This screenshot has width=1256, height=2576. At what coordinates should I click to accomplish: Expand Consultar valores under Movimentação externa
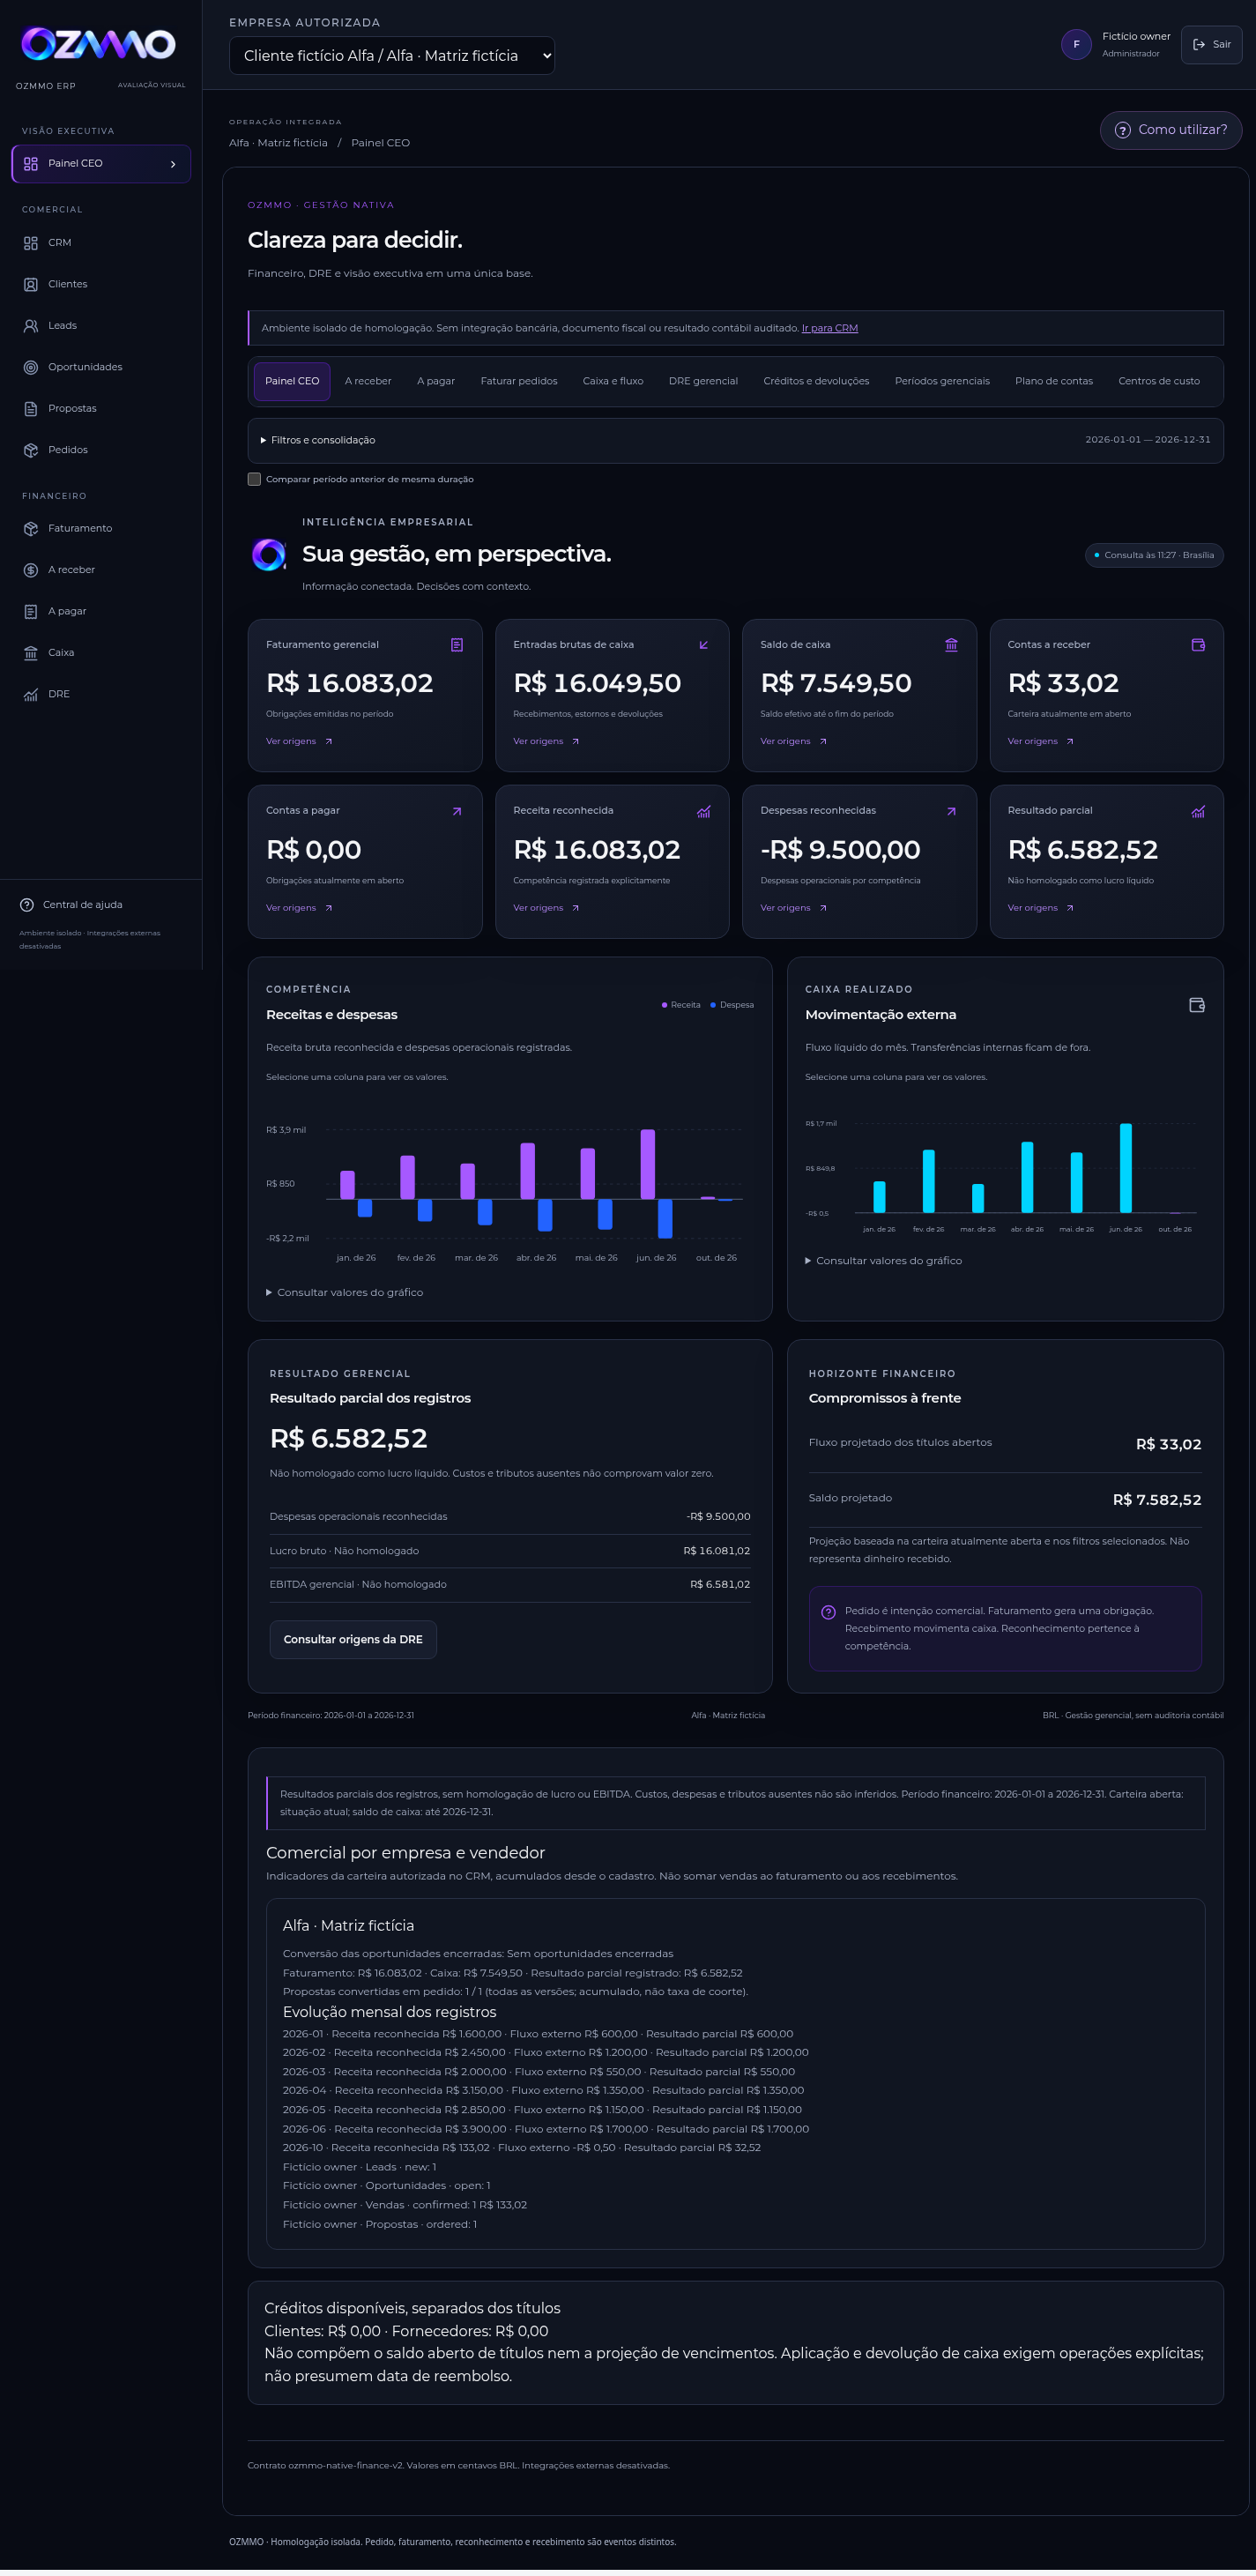point(884,1260)
